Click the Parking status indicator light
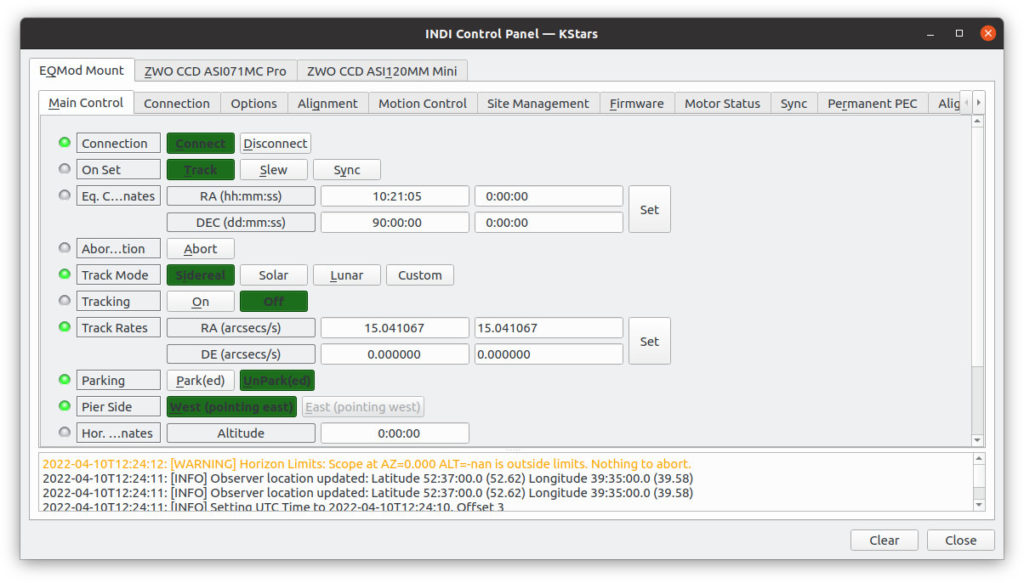 pyautogui.click(x=65, y=379)
